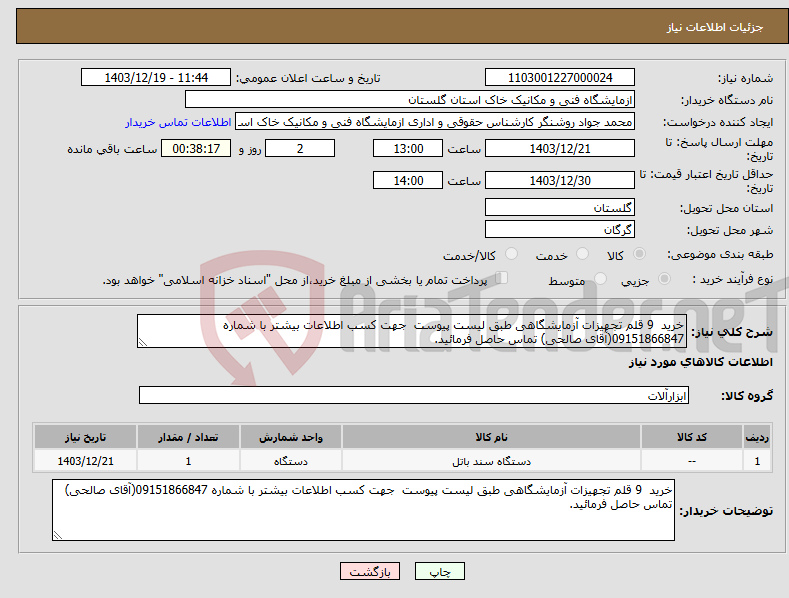This screenshot has height=598, width=789.
Task: Click the کد کالا column header
Action: click(692, 437)
